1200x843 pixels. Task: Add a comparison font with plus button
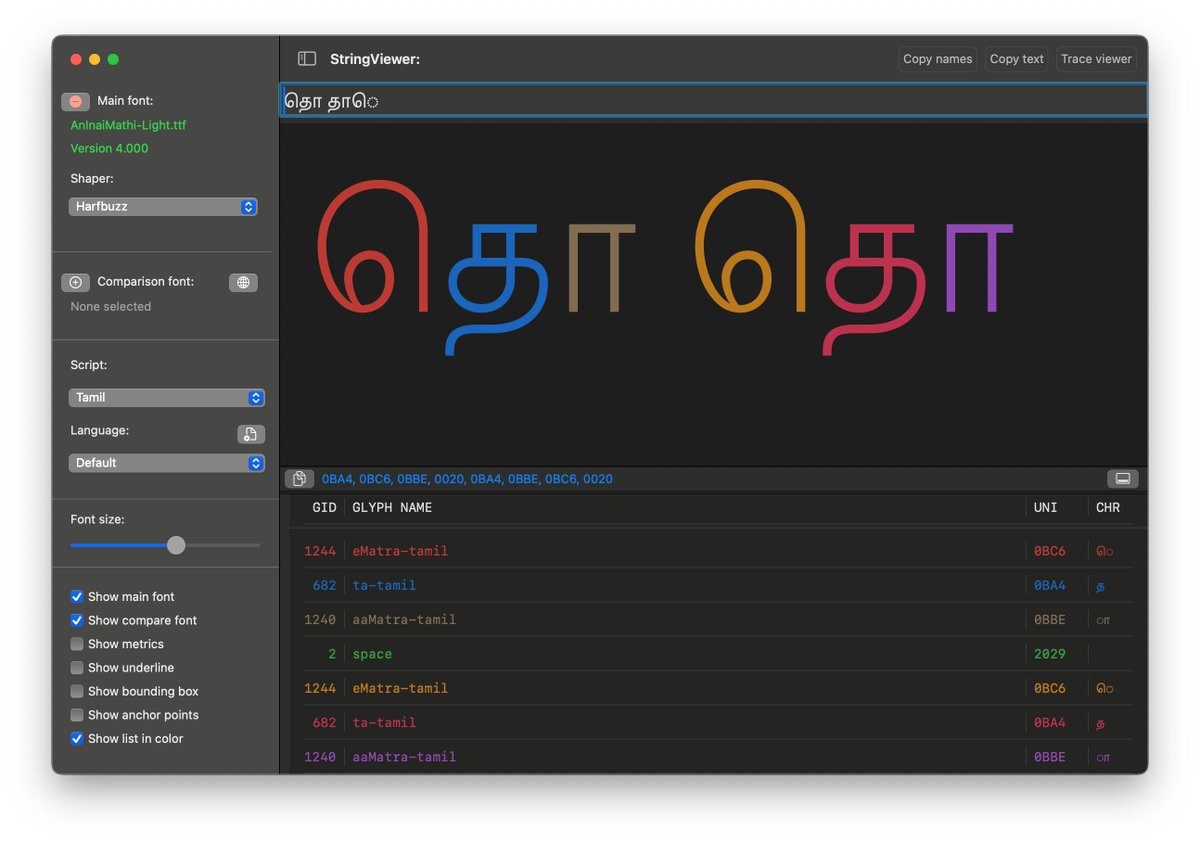[75, 282]
